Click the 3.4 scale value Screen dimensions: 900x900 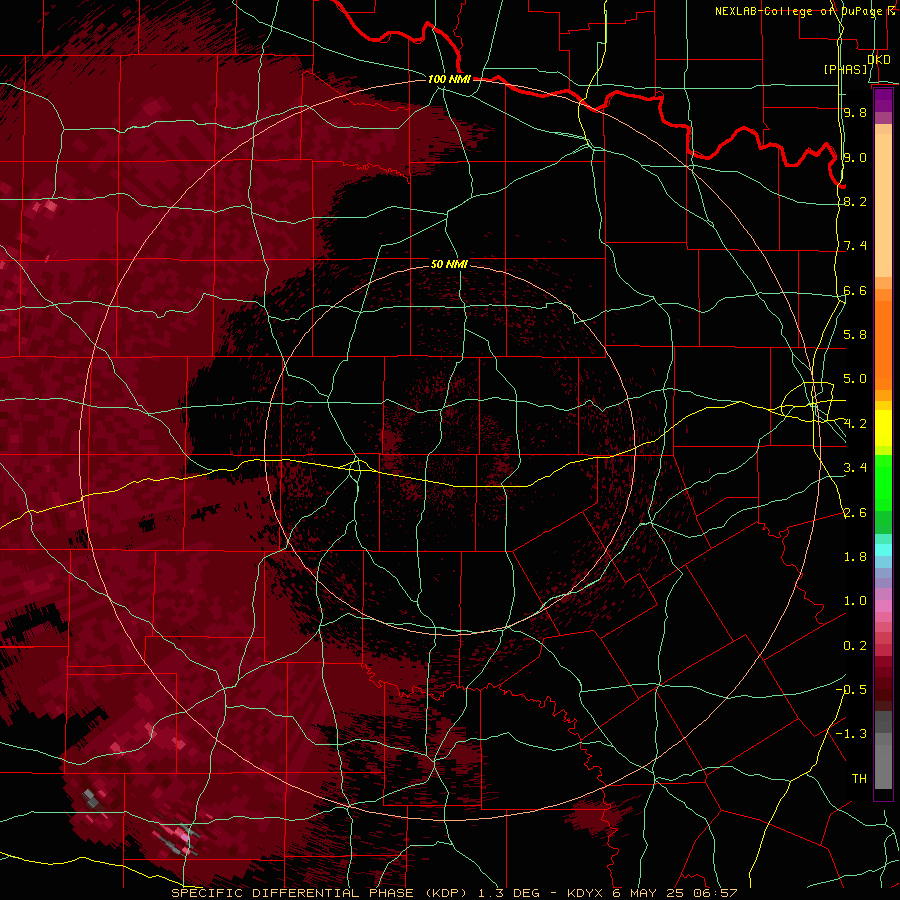(855, 468)
